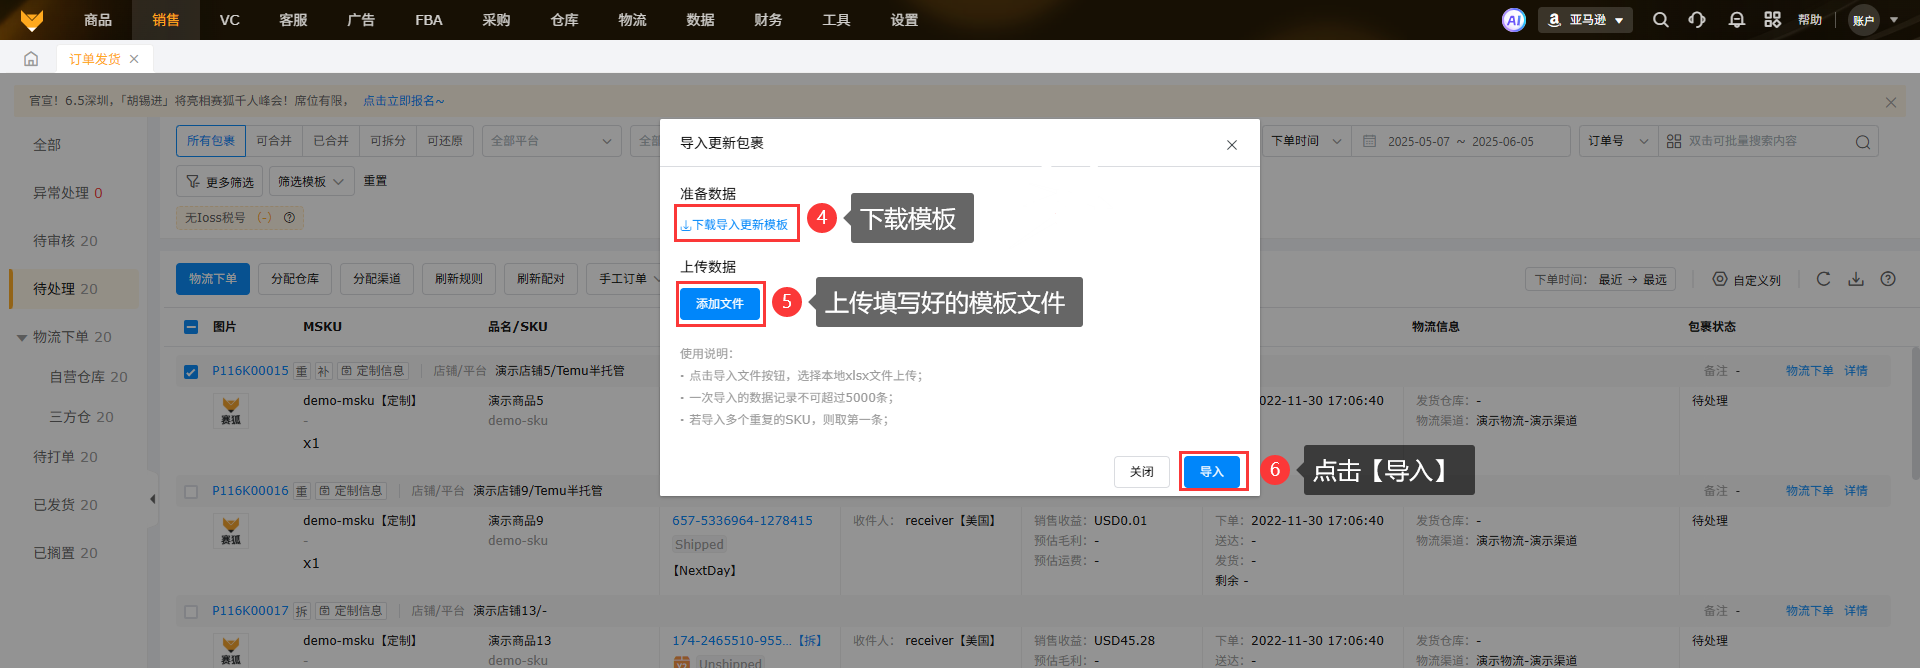1920x668 pixels.
Task: Click the calendar icon in date range
Action: click(1370, 141)
